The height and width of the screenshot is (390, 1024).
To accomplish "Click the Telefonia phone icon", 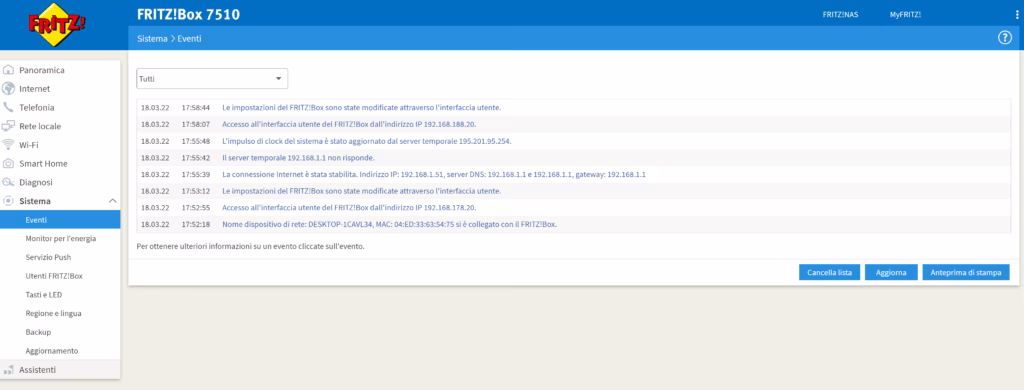I will [8, 107].
